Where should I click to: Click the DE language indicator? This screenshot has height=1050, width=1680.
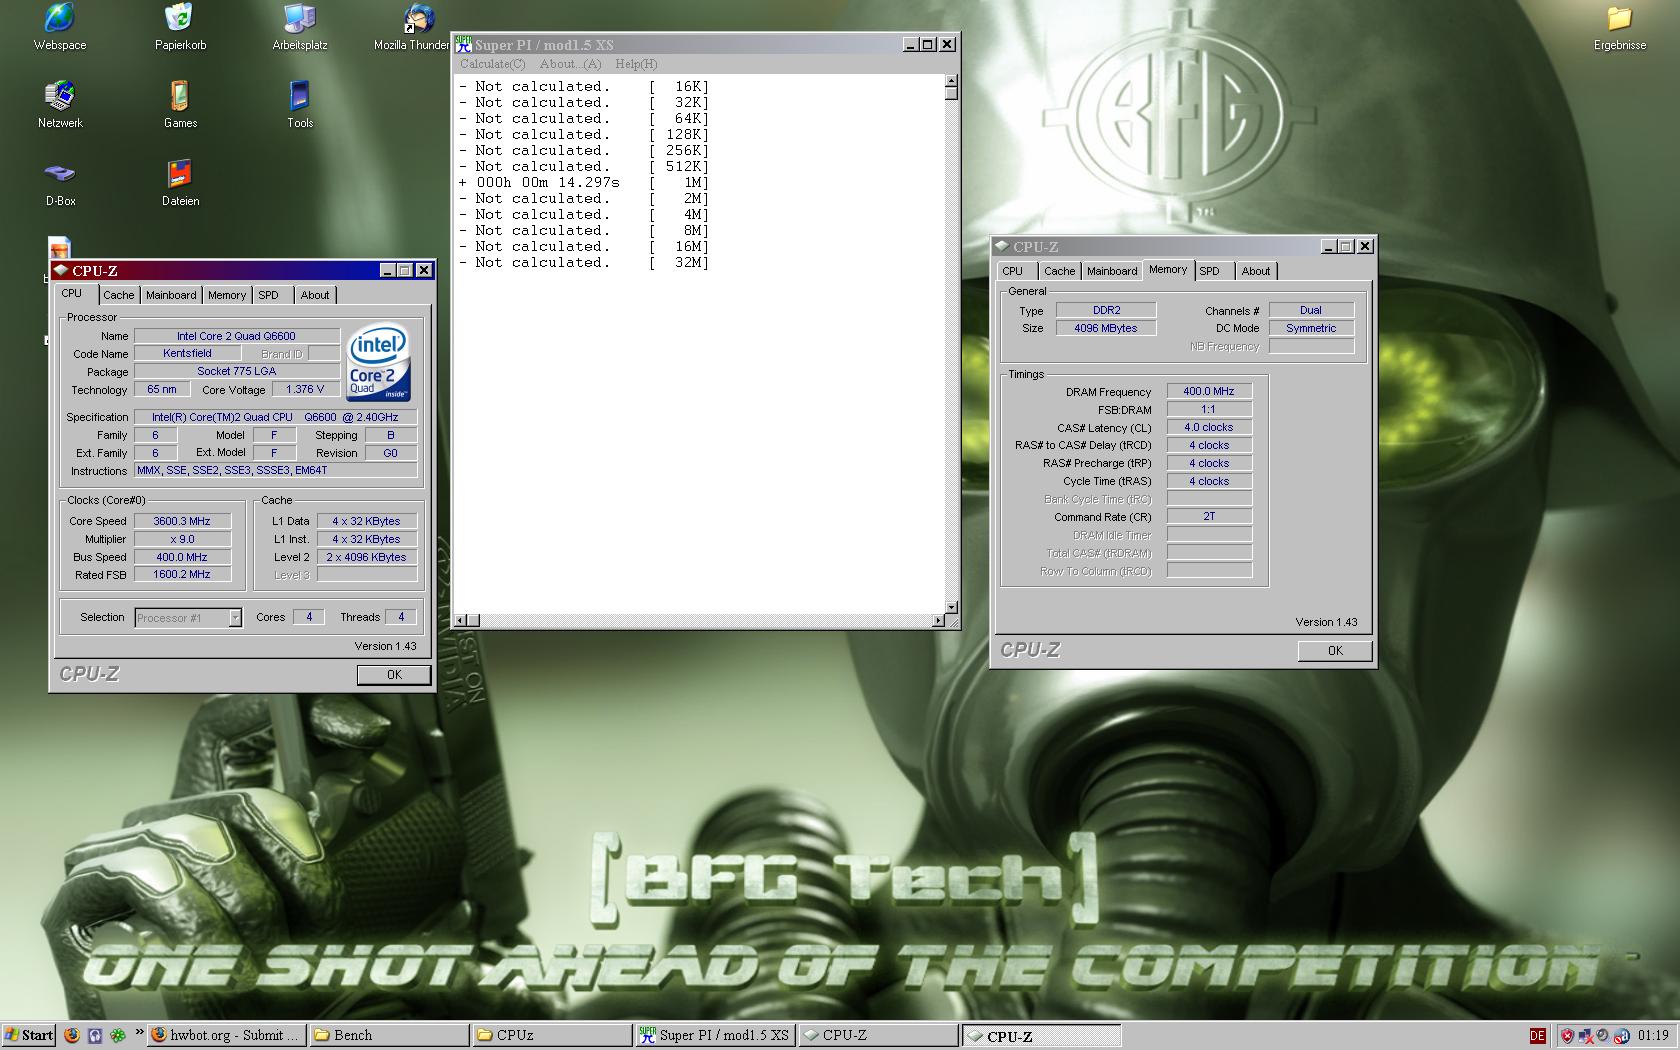coord(1538,1036)
